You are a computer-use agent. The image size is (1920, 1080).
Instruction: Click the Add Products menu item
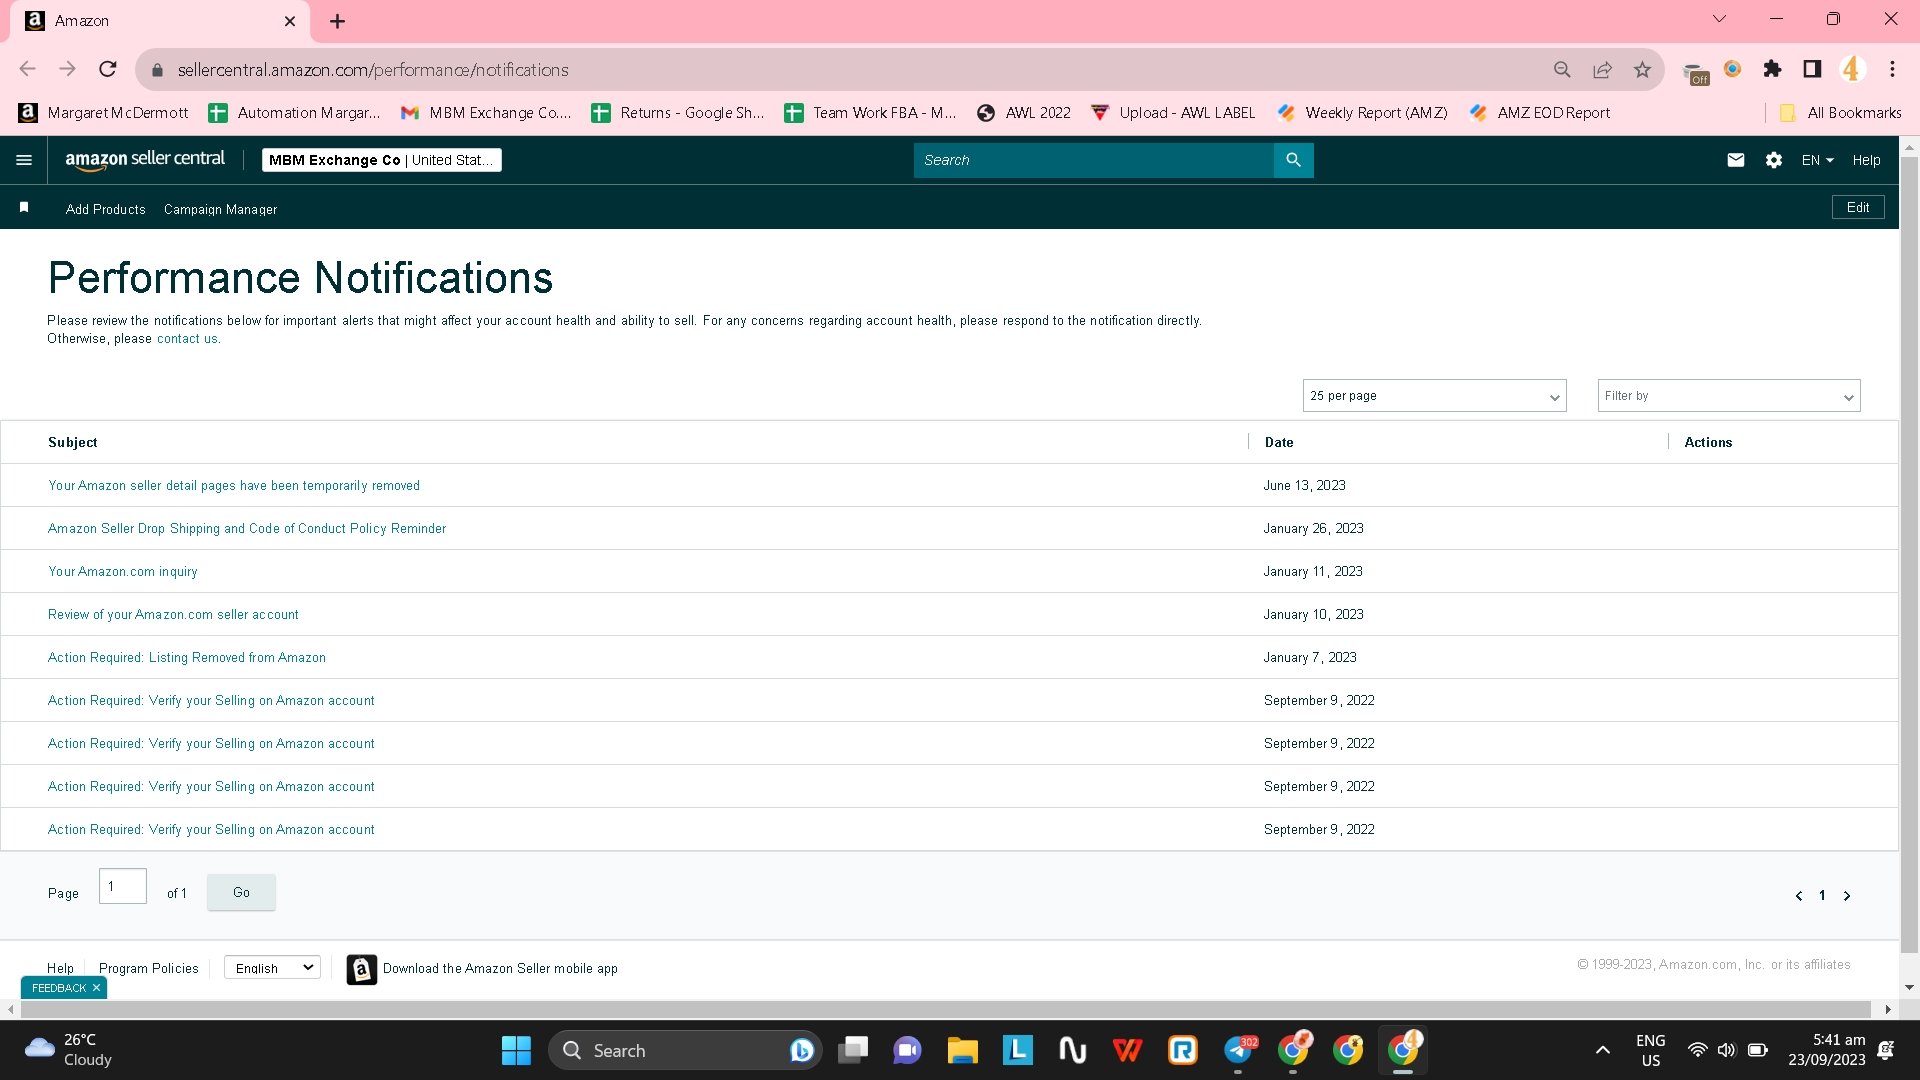106,209
